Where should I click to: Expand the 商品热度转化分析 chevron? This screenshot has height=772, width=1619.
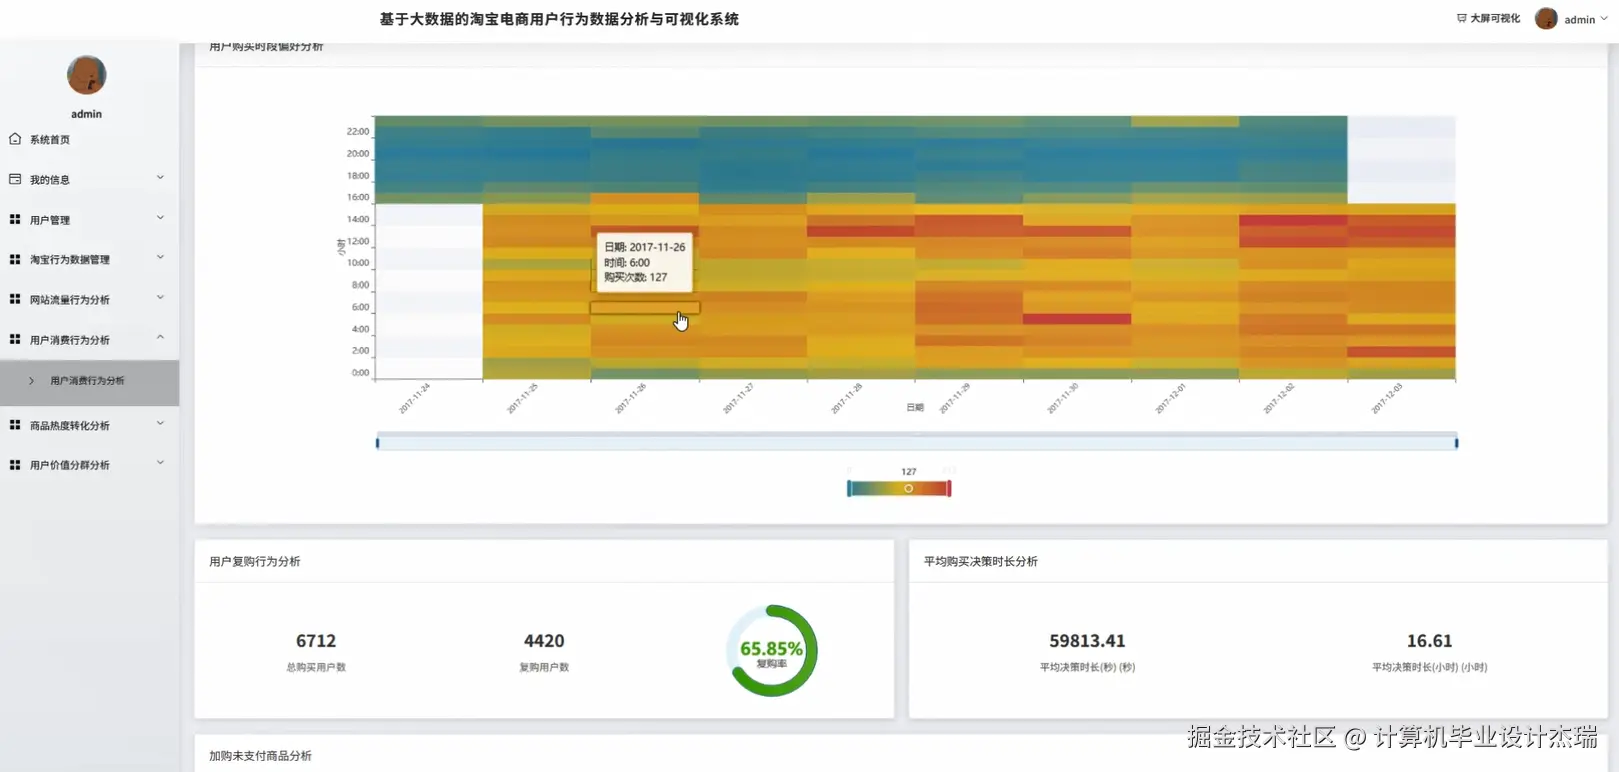click(x=160, y=424)
